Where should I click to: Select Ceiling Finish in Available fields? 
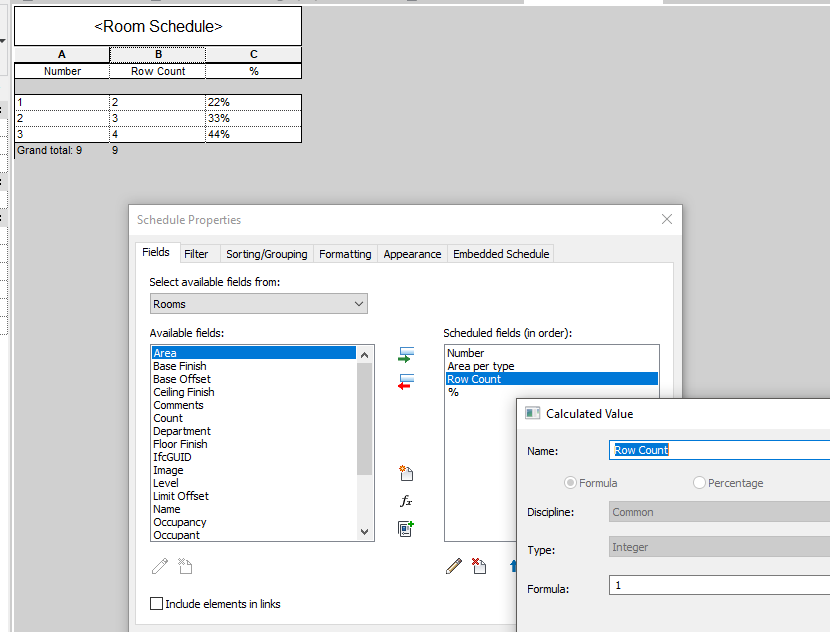click(x=254, y=392)
